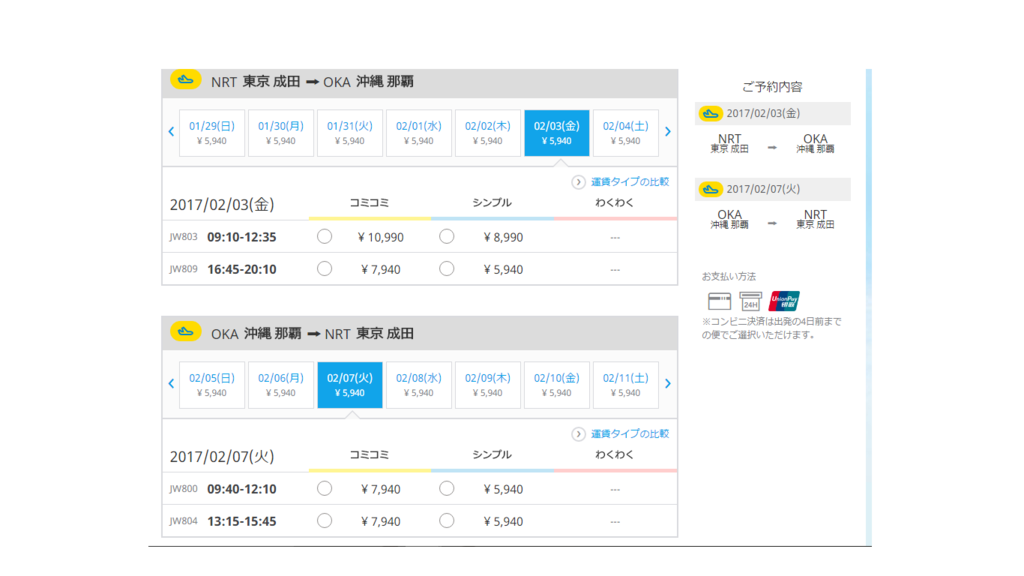The width and height of the screenshot is (1024, 576).
Task: Click circled arrow icon beside return fare comparison
Action: (x=578, y=434)
